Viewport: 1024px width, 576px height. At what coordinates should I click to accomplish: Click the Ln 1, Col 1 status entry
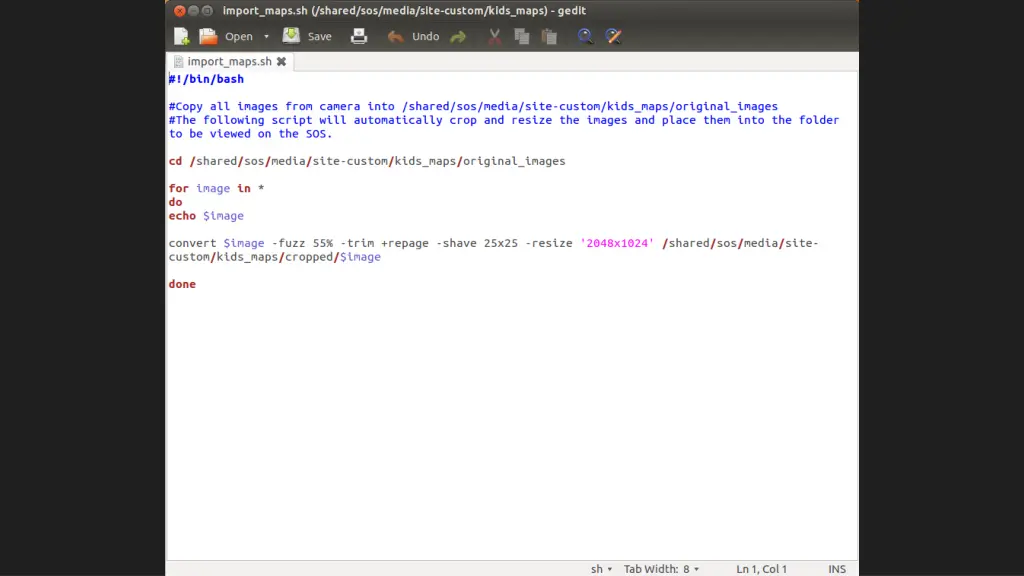[x=761, y=569]
